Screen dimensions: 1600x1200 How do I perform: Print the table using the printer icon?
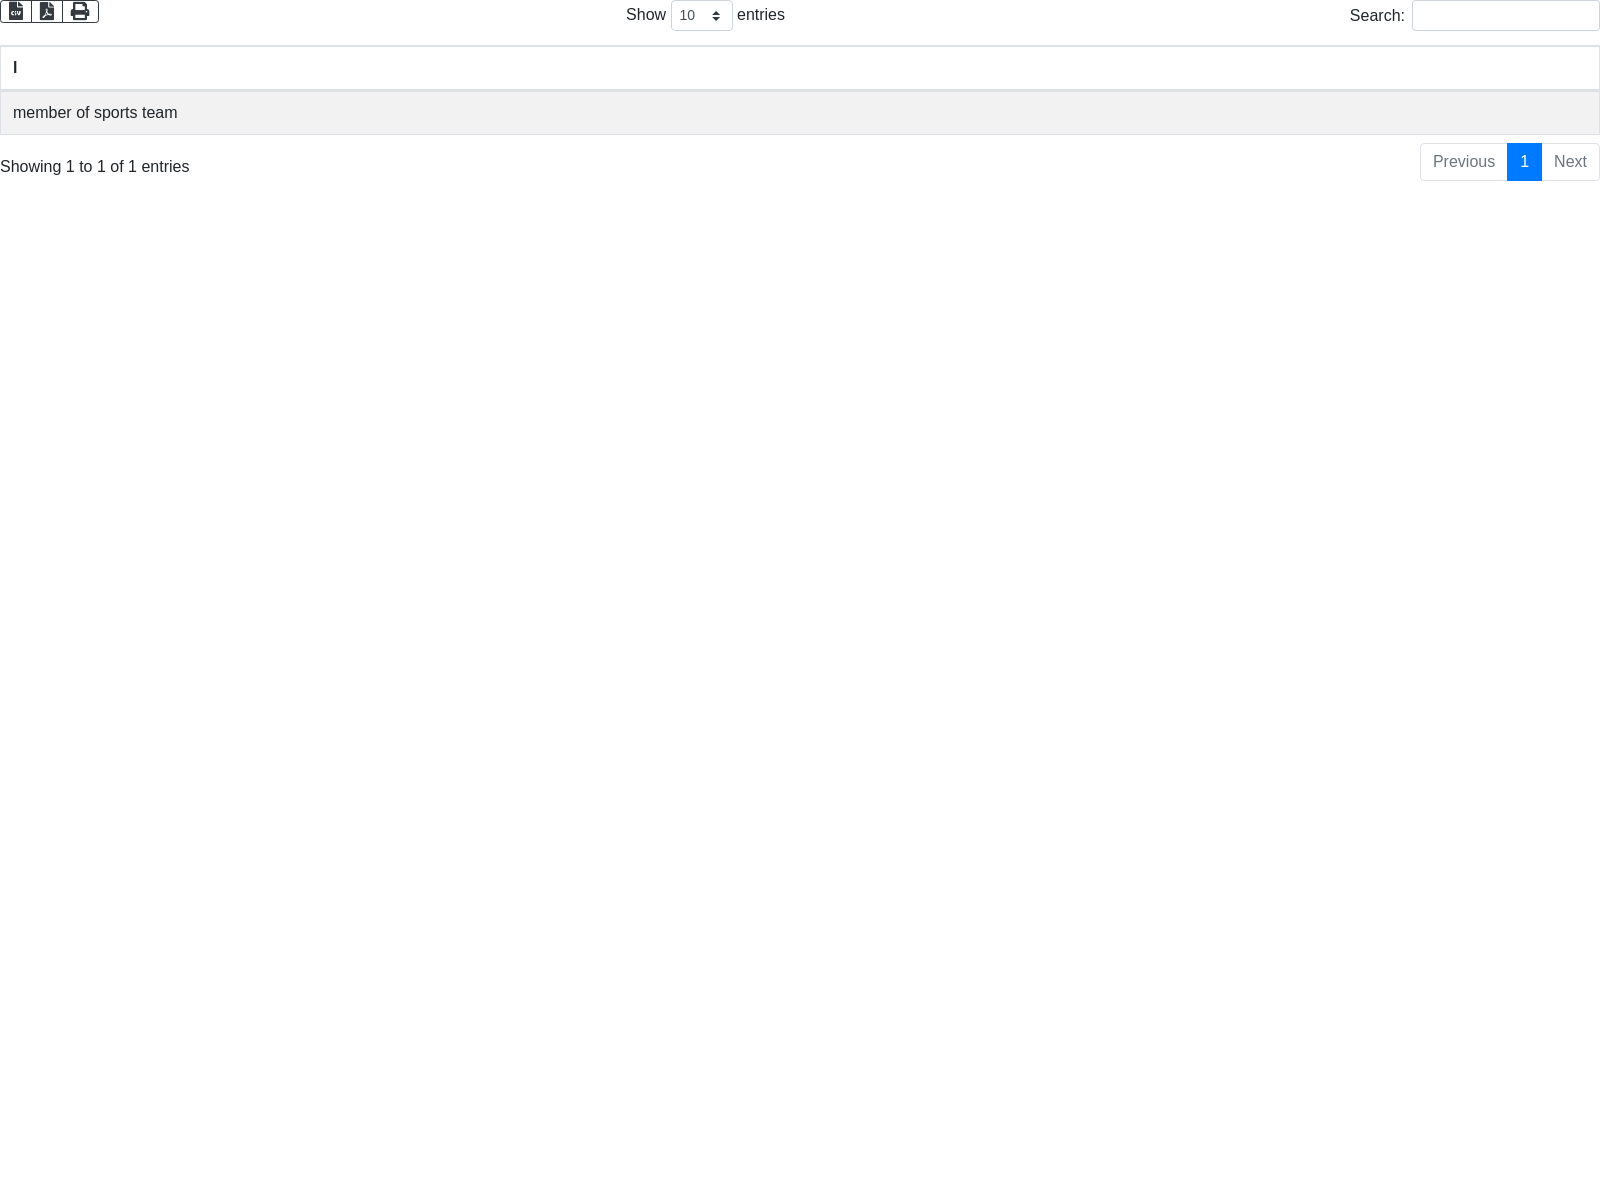pos(80,11)
